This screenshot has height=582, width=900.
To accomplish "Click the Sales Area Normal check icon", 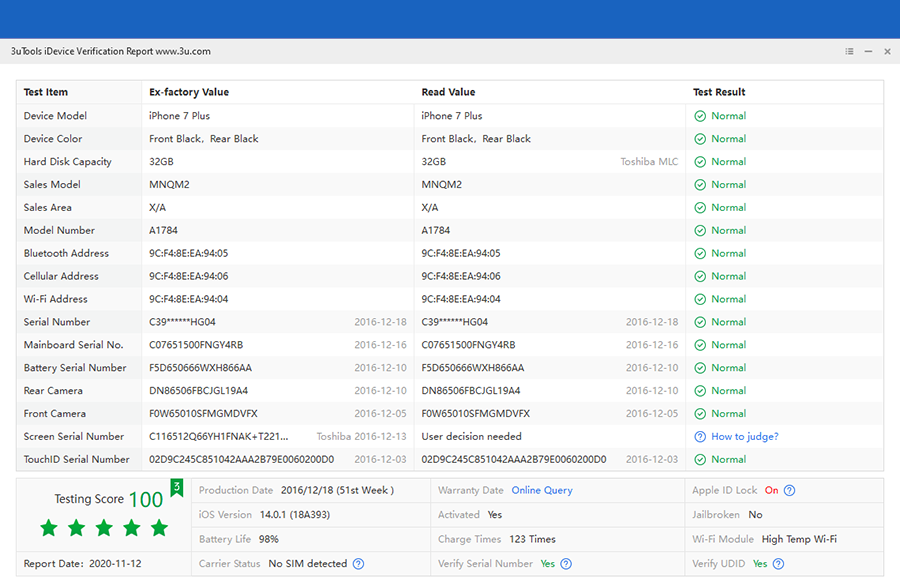I will (700, 208).
